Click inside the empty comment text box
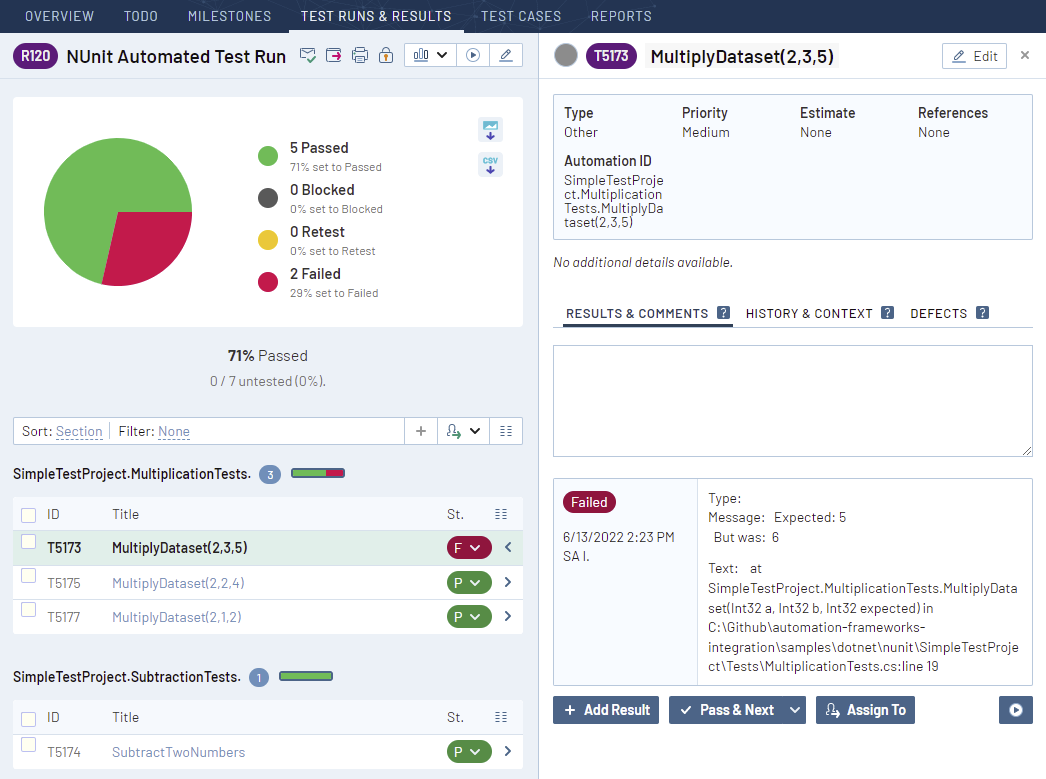This screenshot has width=1046, height=779. coord(792,400)
